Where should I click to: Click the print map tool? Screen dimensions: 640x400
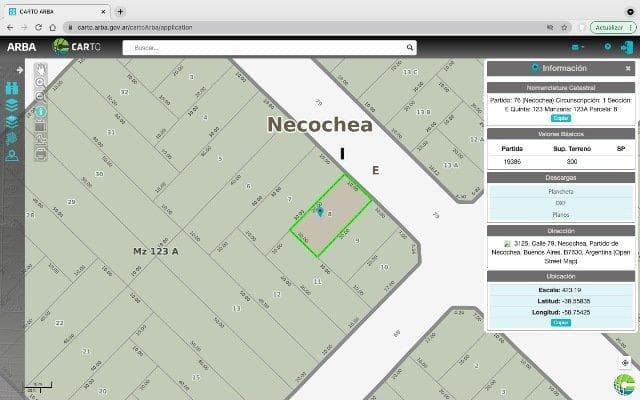point(41,154)
